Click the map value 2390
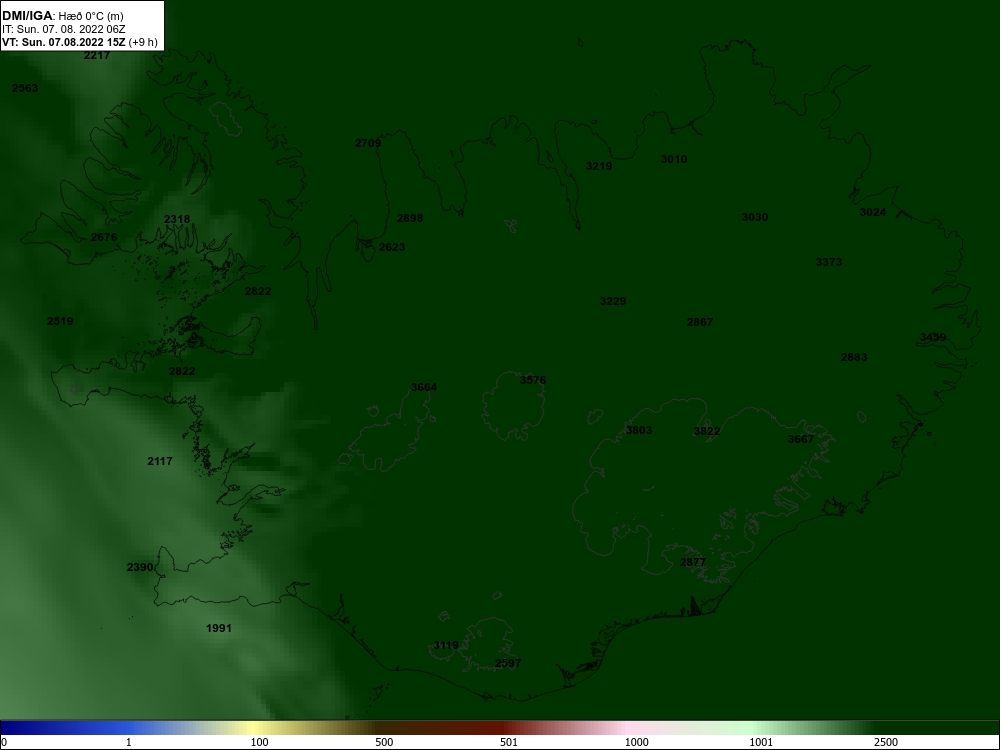The image size is (1000, 750). tap(140, 568)
